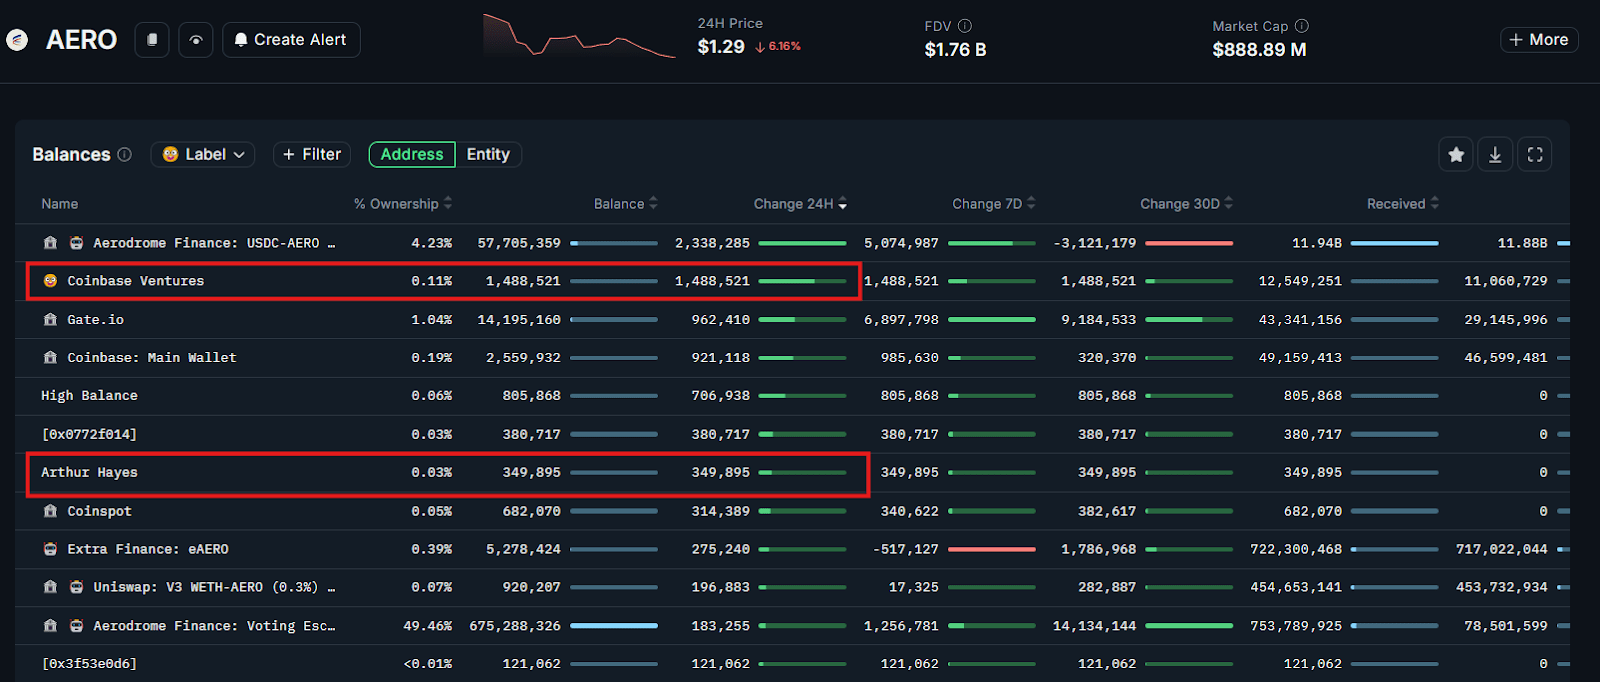
Task: Click the balance bar for Aerodrome Voting Escrow
Action: point(614,626)
